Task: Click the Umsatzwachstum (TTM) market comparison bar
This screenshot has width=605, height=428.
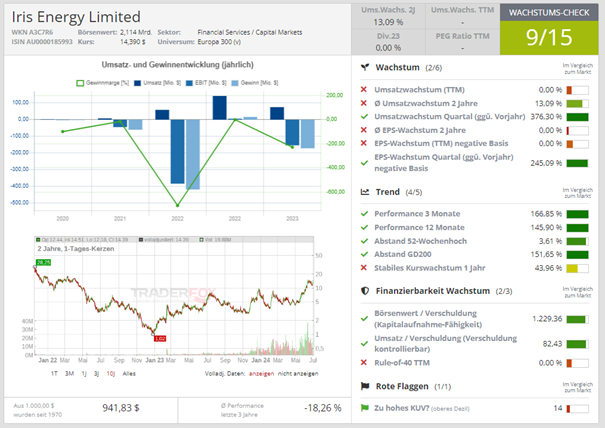Action: click(x=578, y=90)
